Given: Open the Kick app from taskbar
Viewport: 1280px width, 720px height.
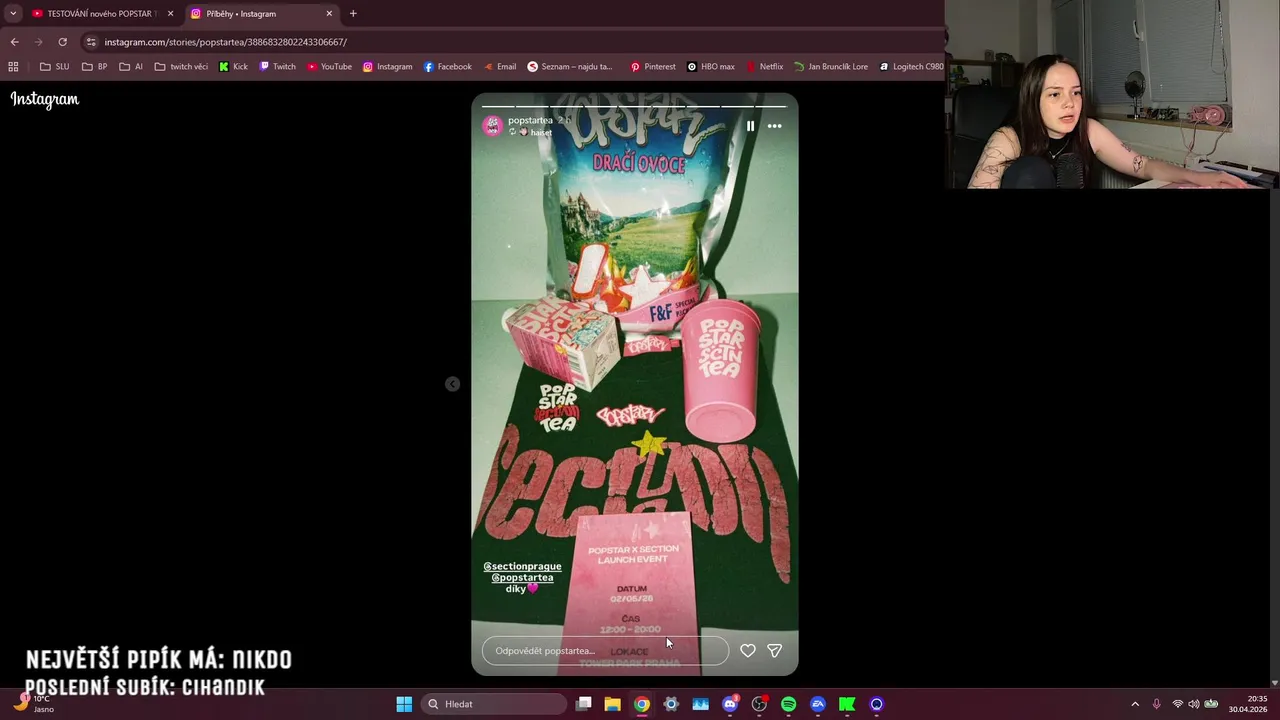Looking at the screenshot, I should 847,704.
